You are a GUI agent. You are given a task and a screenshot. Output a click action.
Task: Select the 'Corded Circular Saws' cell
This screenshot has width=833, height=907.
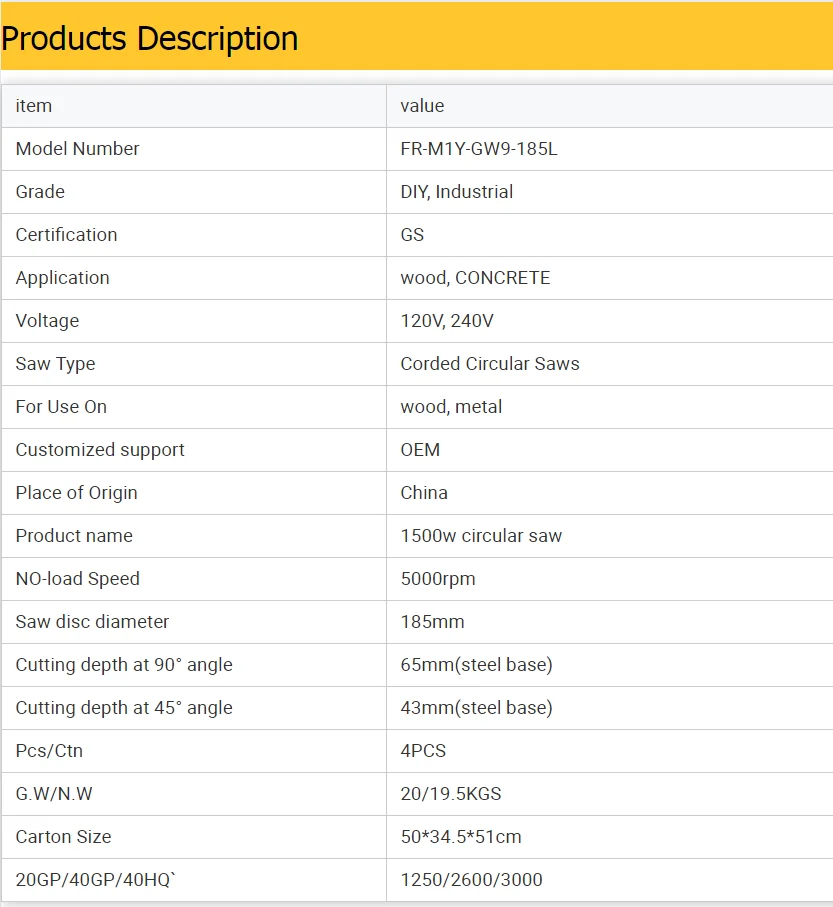(x=490, y=364)
